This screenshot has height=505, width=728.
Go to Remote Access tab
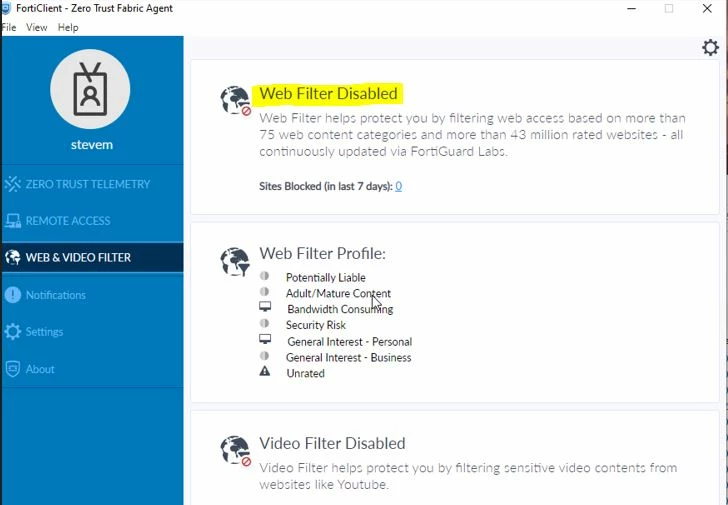92,221
